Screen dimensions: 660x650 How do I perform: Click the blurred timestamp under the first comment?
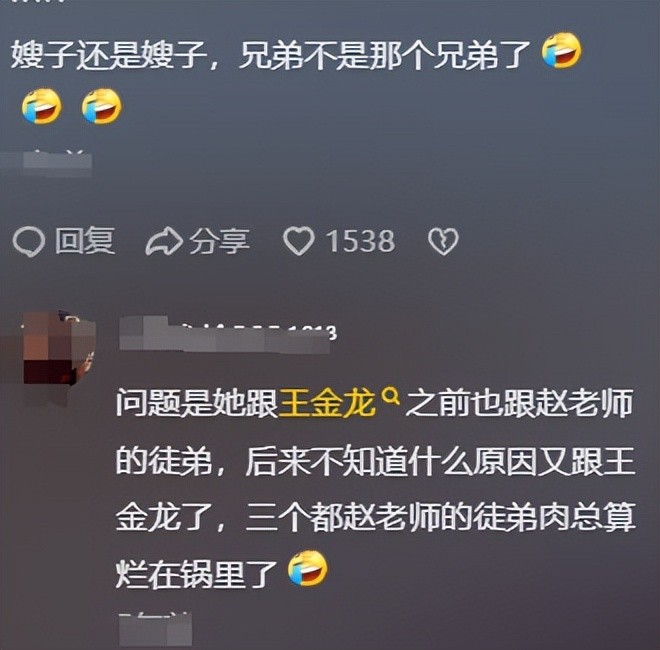click(x=57, y=160)
